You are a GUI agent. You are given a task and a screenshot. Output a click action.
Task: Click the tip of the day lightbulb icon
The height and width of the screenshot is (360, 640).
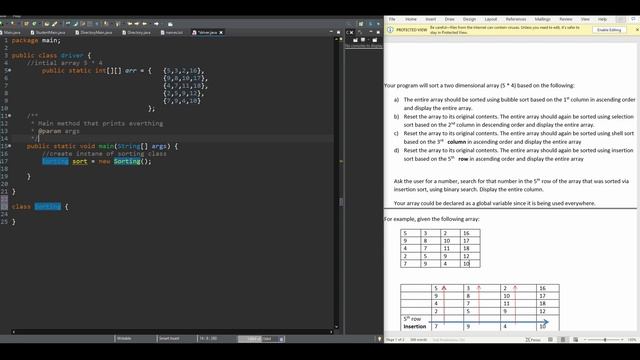point(379,339)
